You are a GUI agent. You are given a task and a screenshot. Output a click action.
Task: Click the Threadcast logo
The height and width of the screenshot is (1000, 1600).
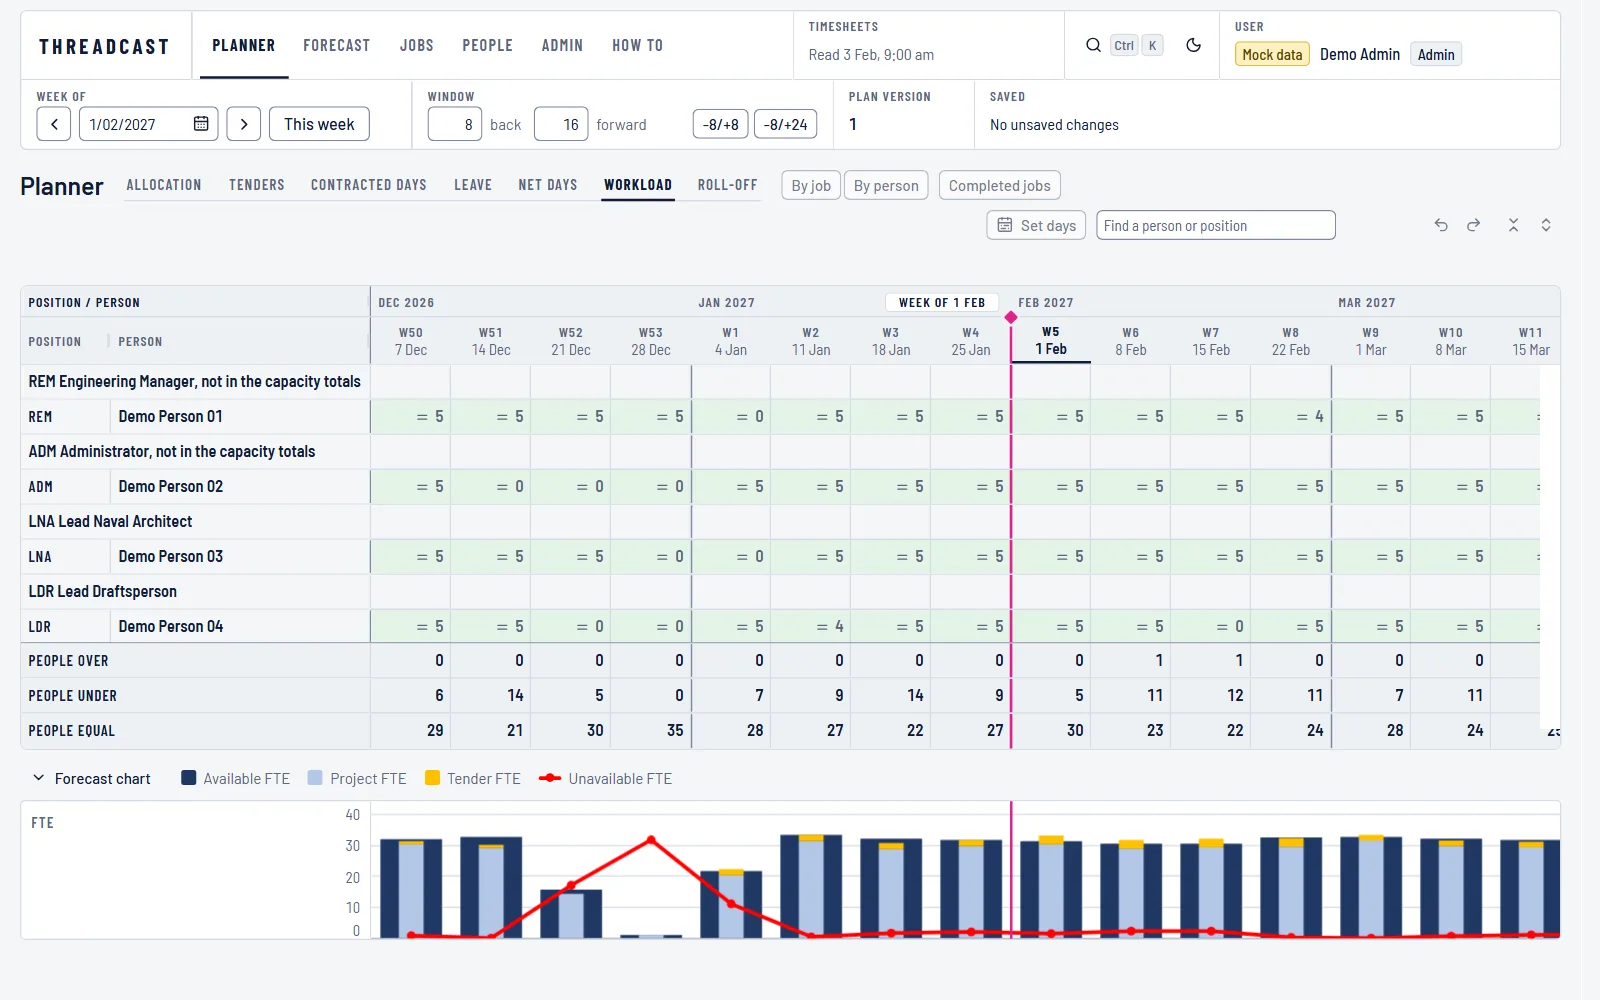click(x=104, y=46)
